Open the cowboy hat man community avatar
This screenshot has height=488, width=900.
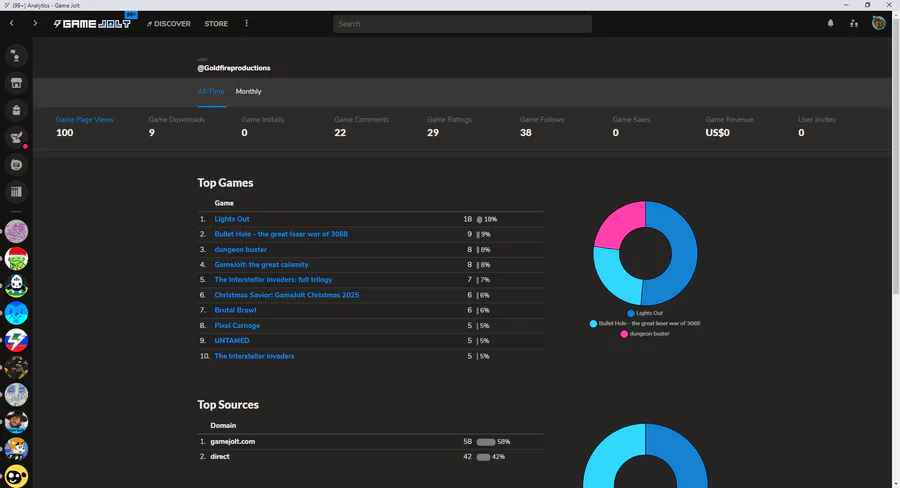point(16,422)
